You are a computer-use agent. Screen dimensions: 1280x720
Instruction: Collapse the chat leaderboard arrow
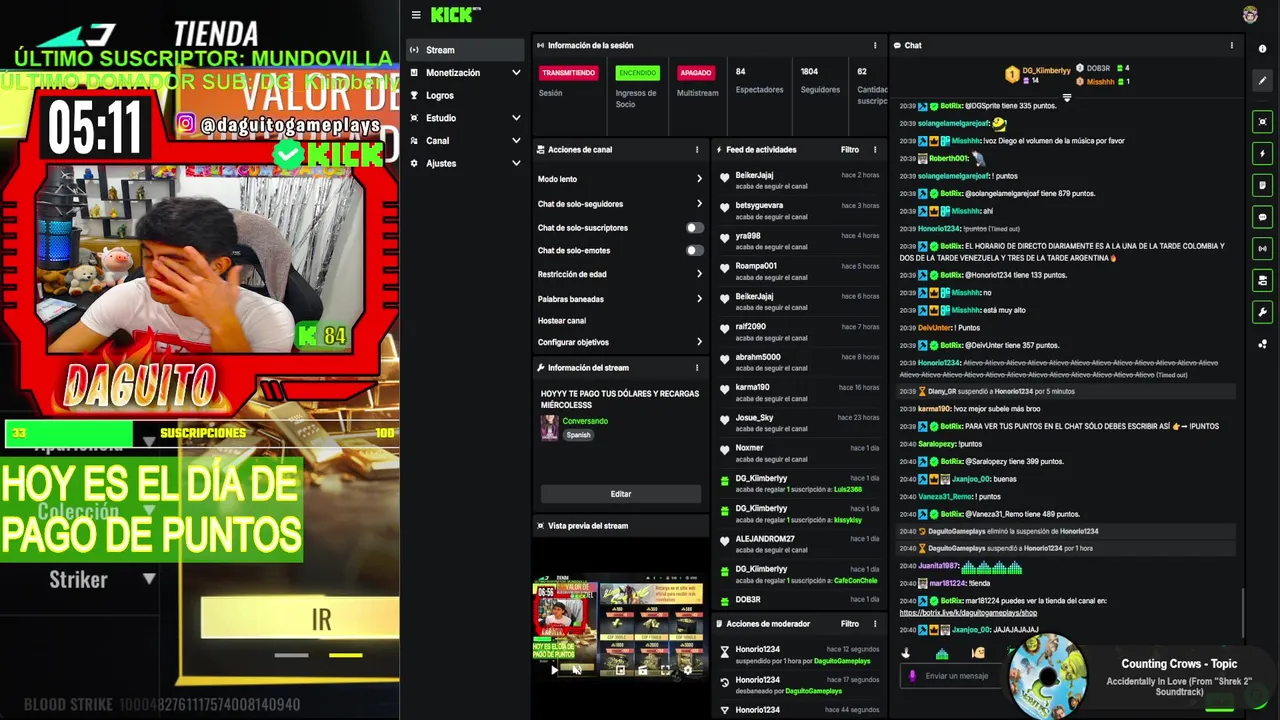[1067, 97]
